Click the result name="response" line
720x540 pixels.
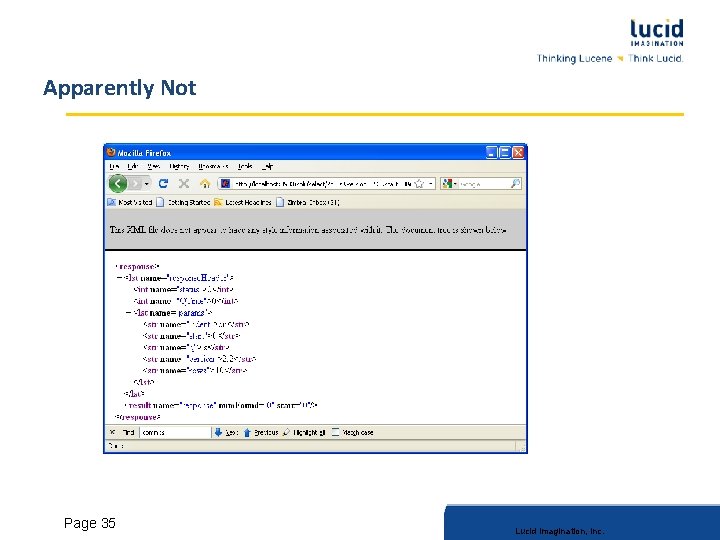(221, 405)
